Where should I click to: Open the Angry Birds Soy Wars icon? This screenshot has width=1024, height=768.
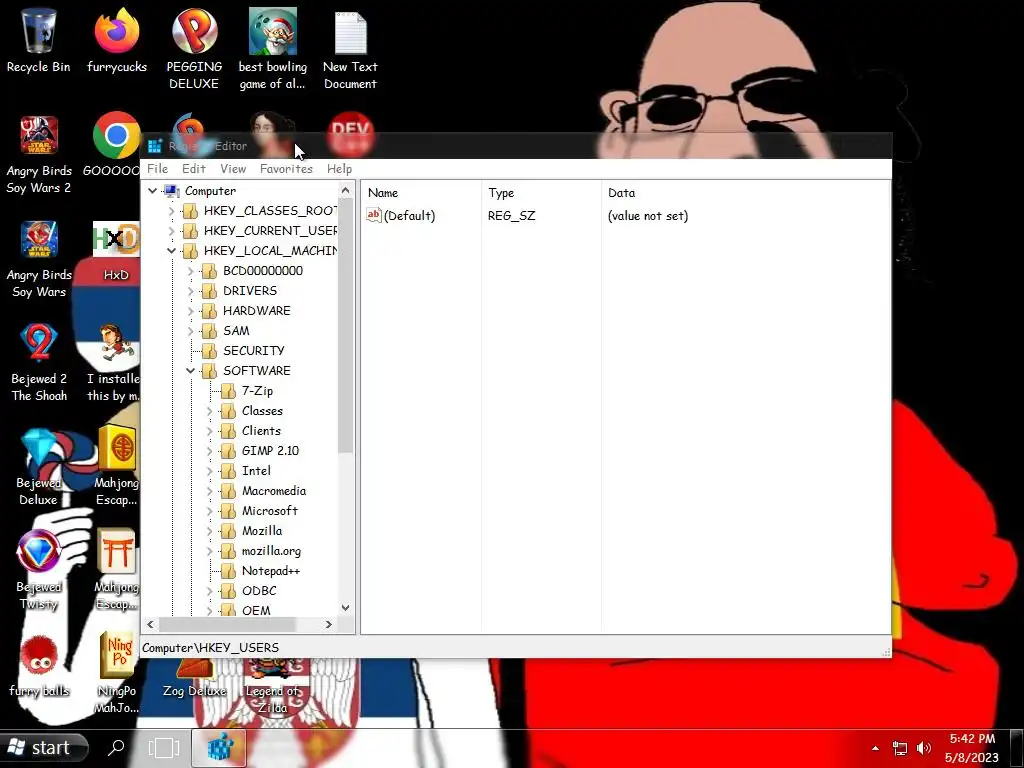[x=39, y=260]
